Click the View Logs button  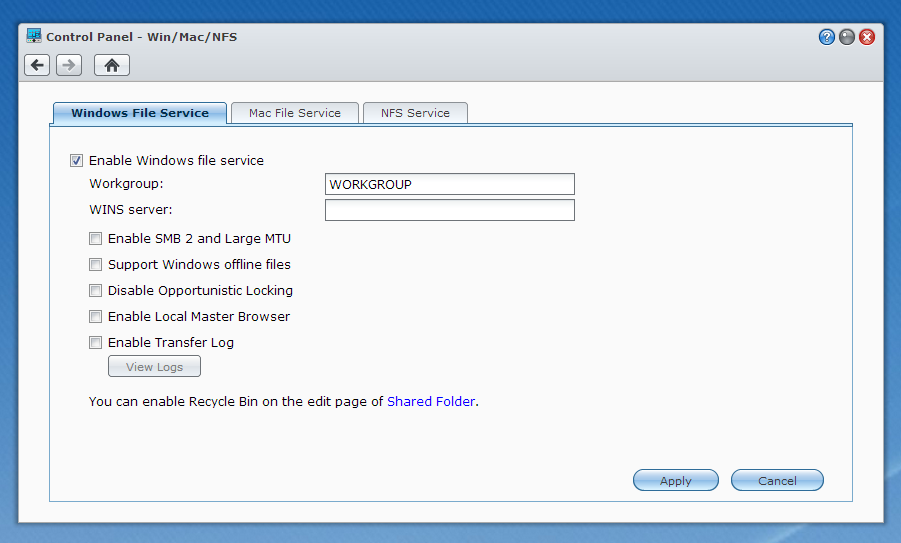click(x=155, y=367)
